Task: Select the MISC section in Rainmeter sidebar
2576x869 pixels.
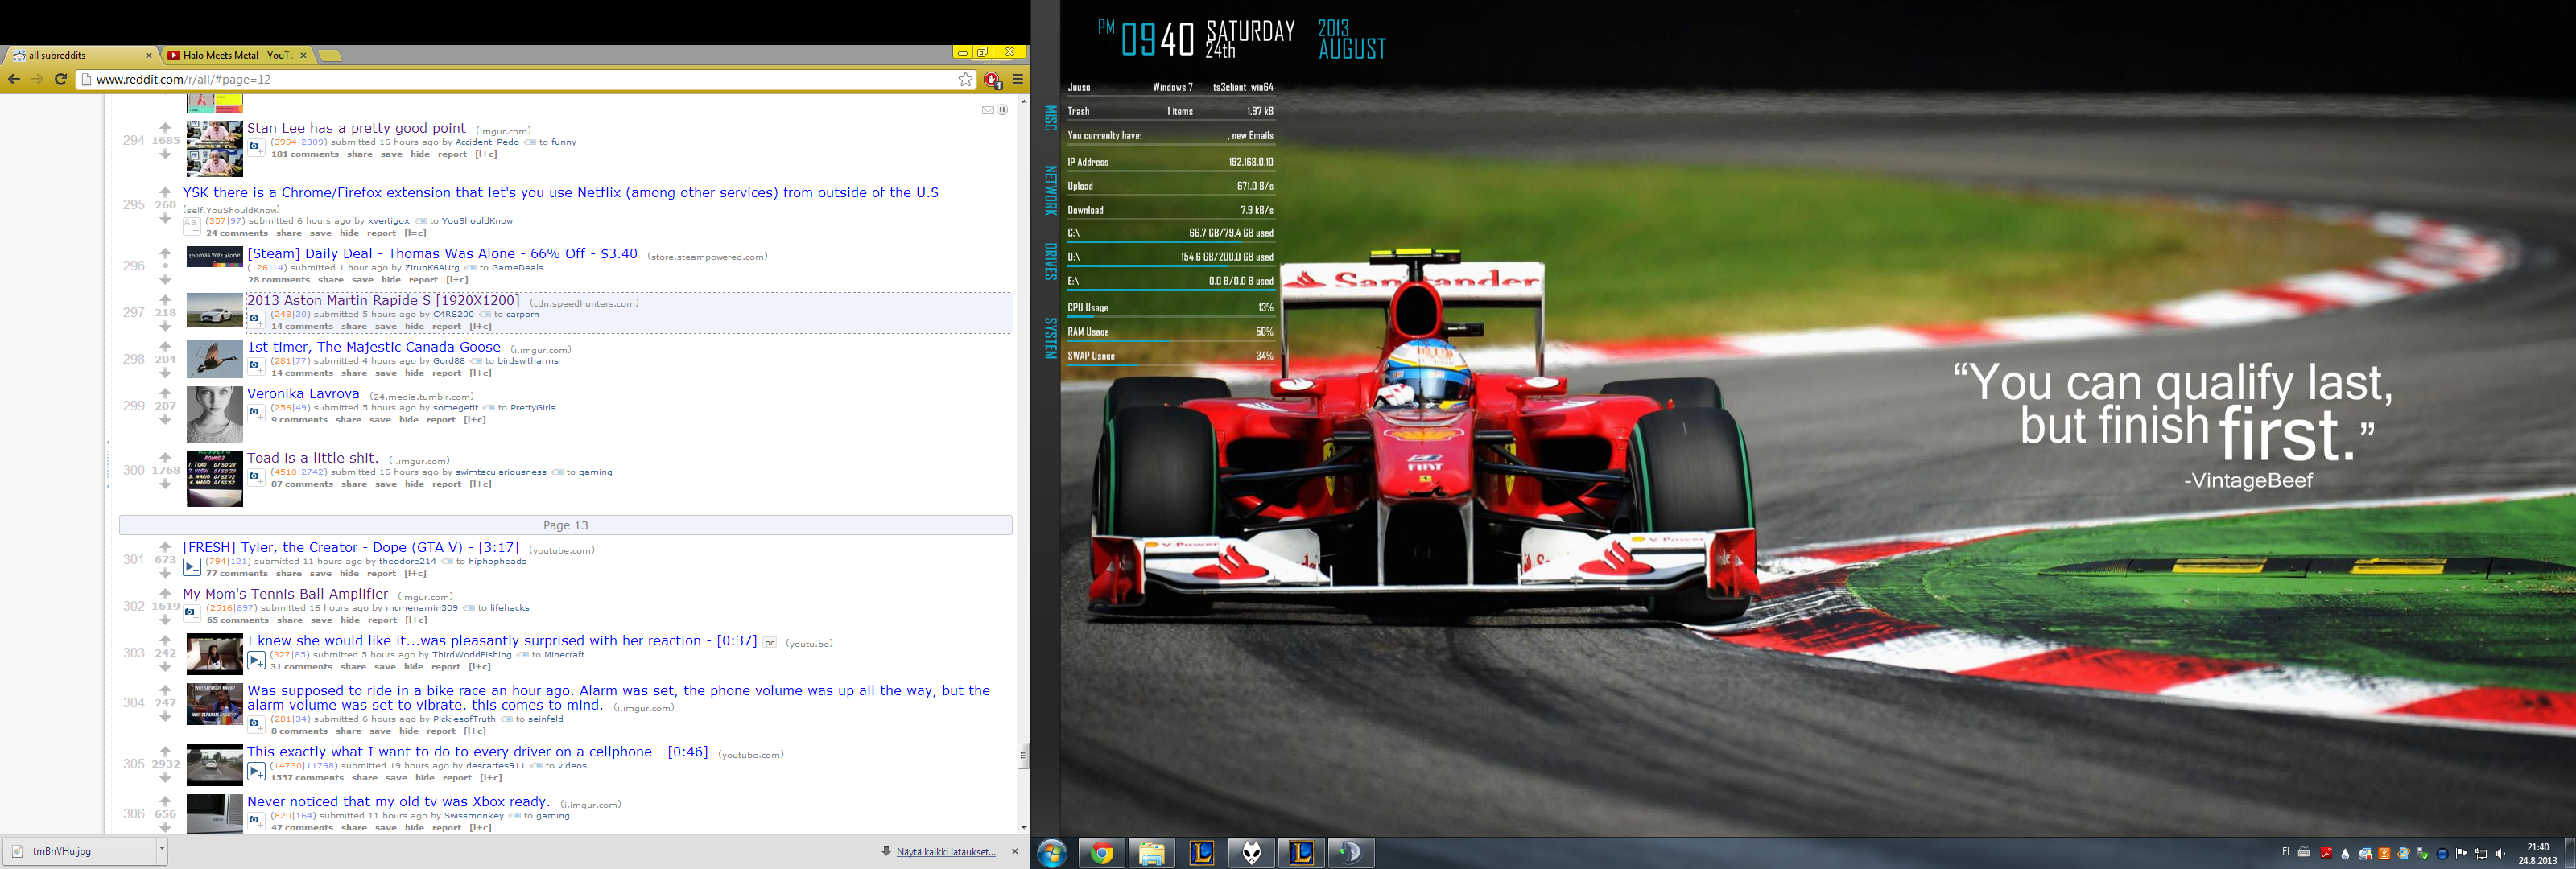Action: click(x=1050, y=118)
